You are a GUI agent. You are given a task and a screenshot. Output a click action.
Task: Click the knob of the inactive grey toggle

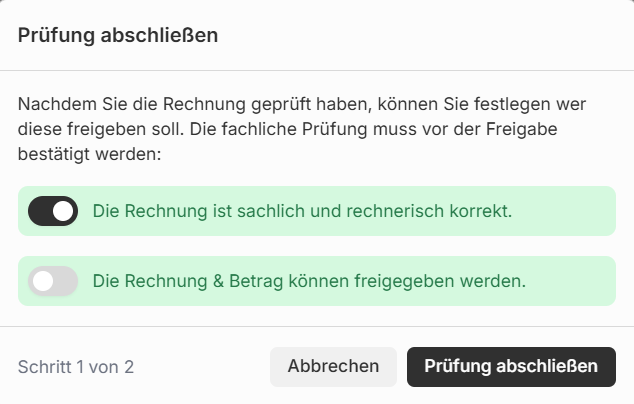(x=43, y=282)
